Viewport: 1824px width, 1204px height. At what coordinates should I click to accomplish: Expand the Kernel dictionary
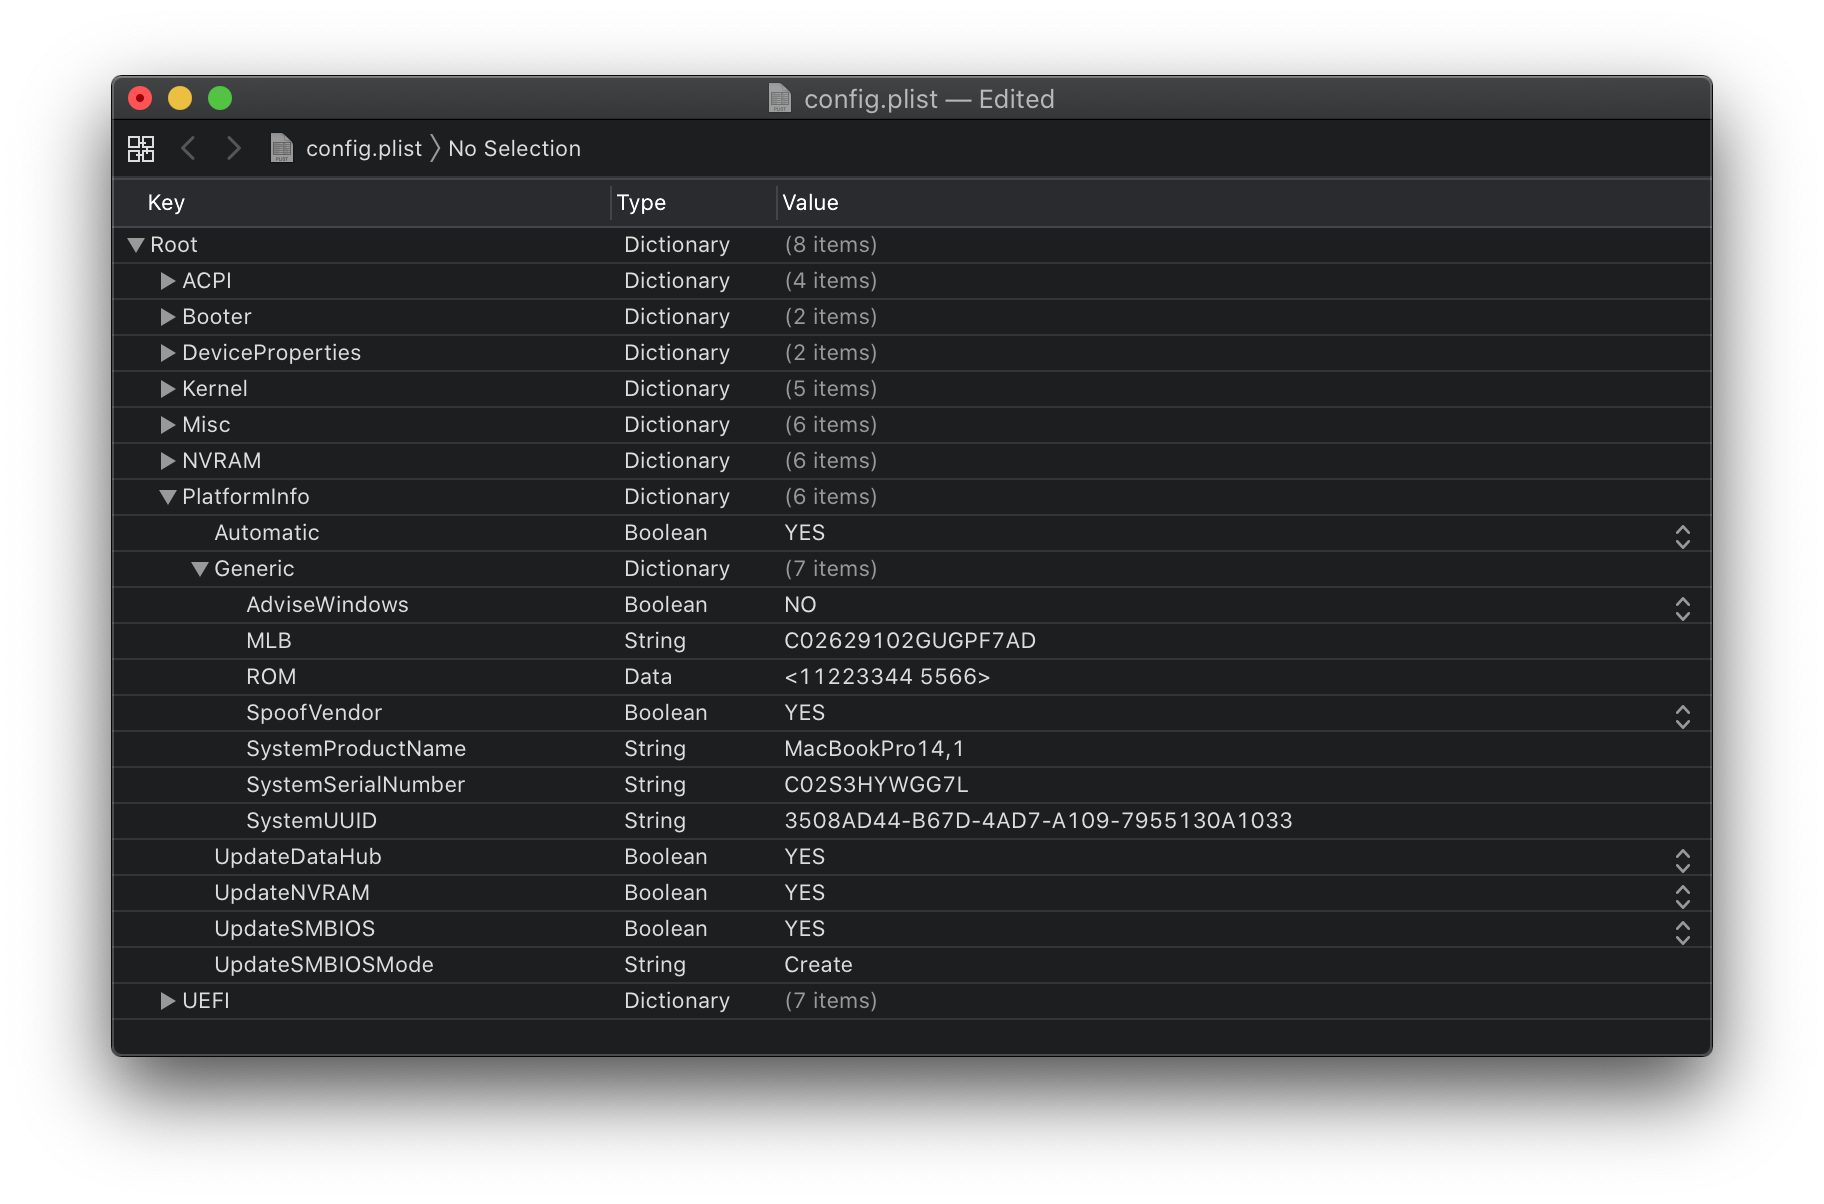click(x=168, y=390)
